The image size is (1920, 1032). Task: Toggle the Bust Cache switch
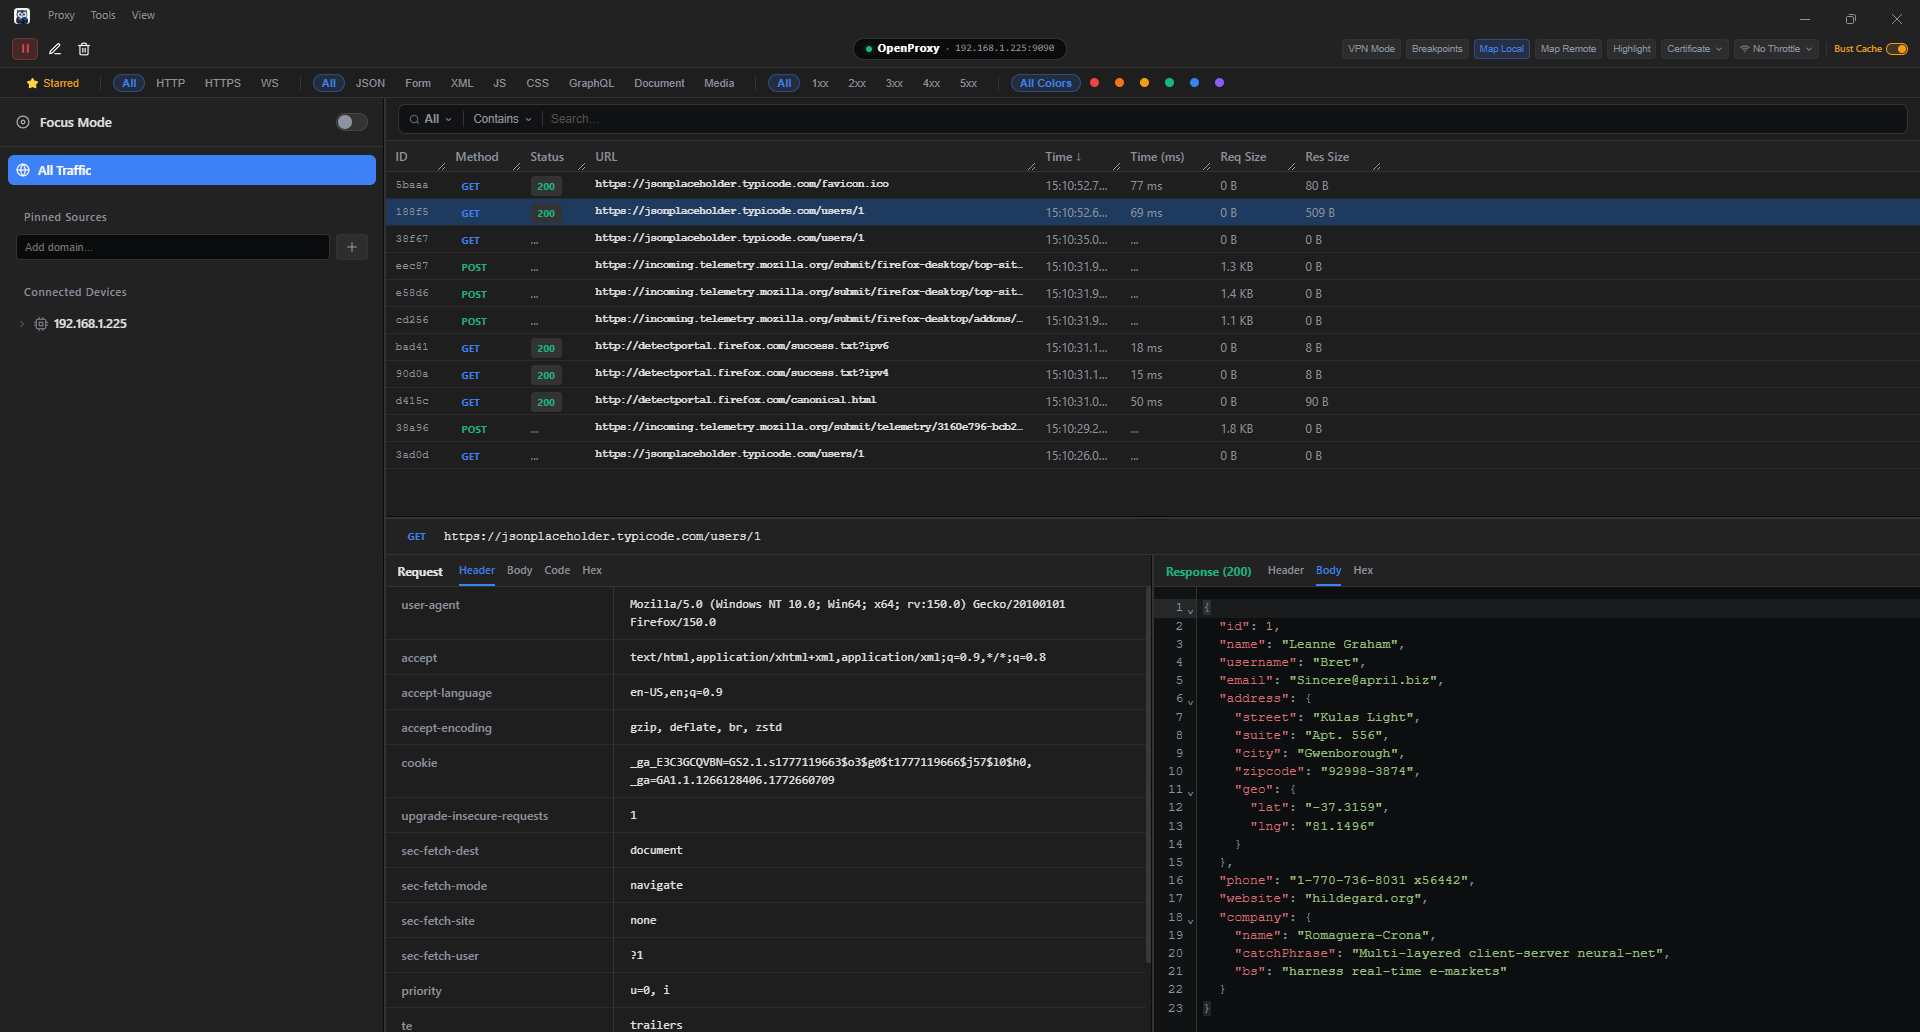[x=1897, y=48]
